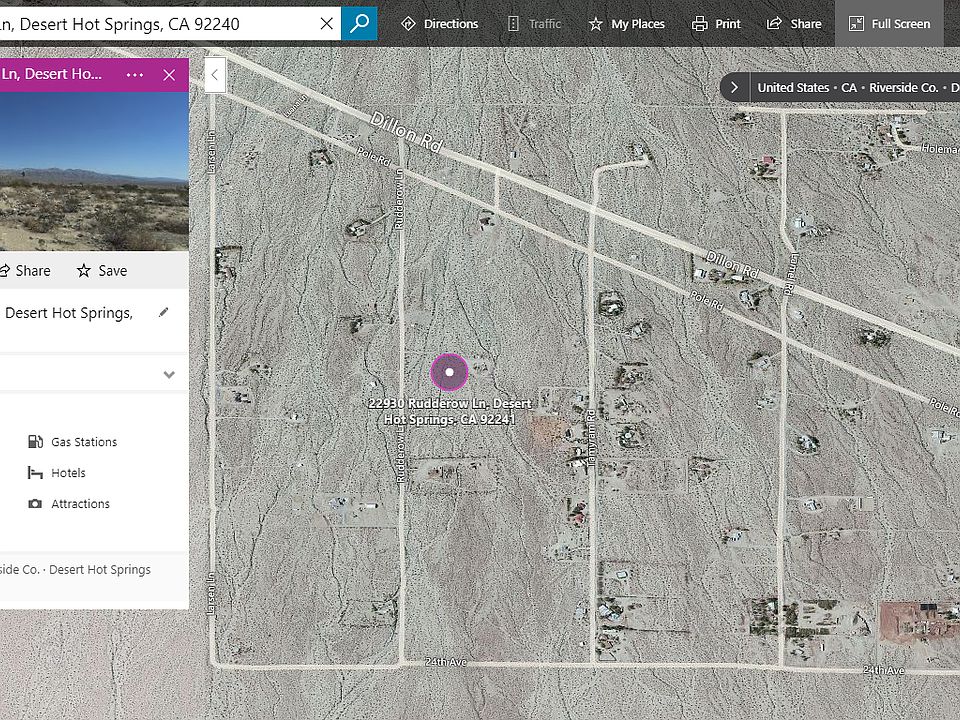Open the more options ellipsis in the location card
Image resolution: width=960 pixels, height=720 pixels.
click(135, 75)
